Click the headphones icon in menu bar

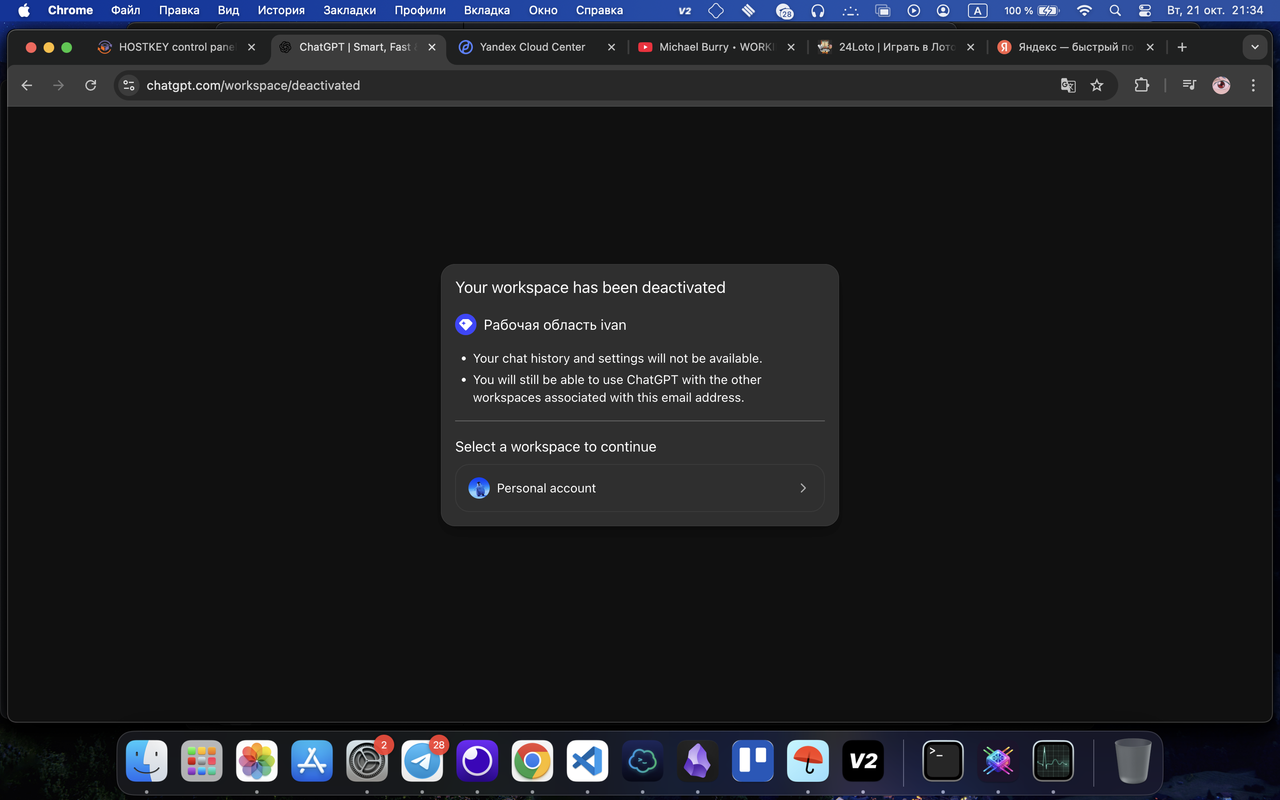click(817, 10)
